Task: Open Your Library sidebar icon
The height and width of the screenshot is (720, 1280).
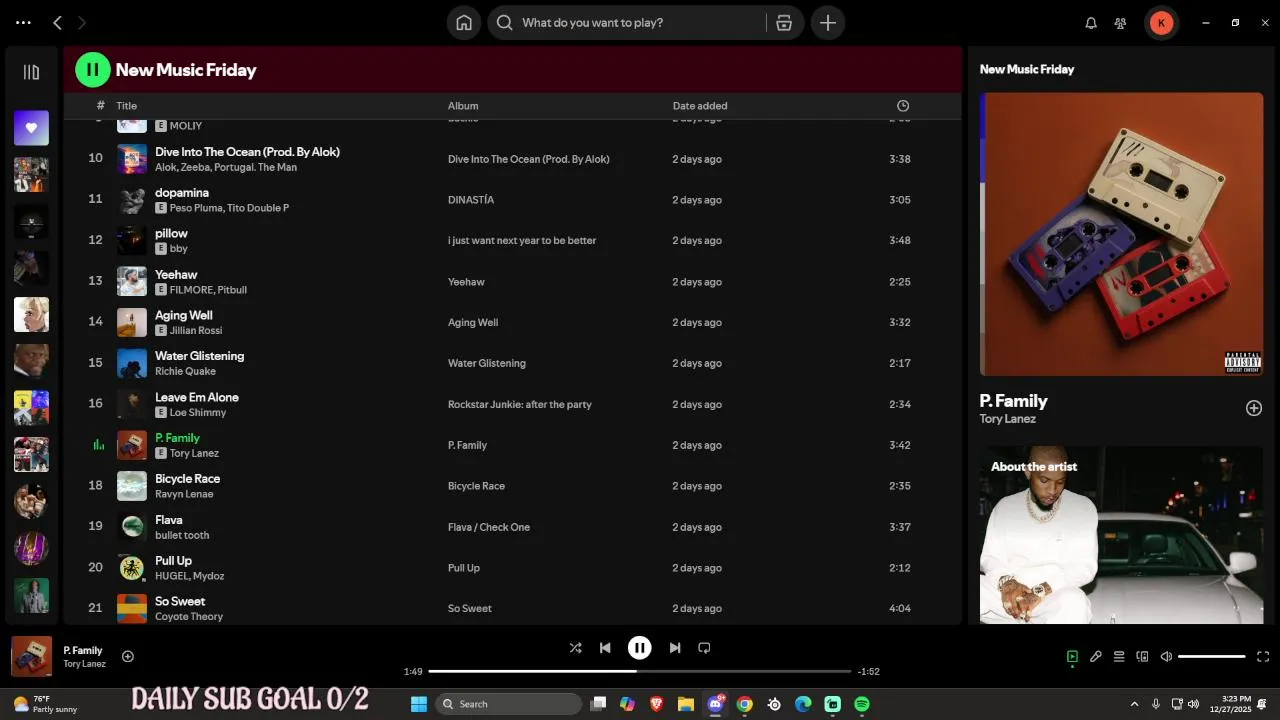Action: 31,72
